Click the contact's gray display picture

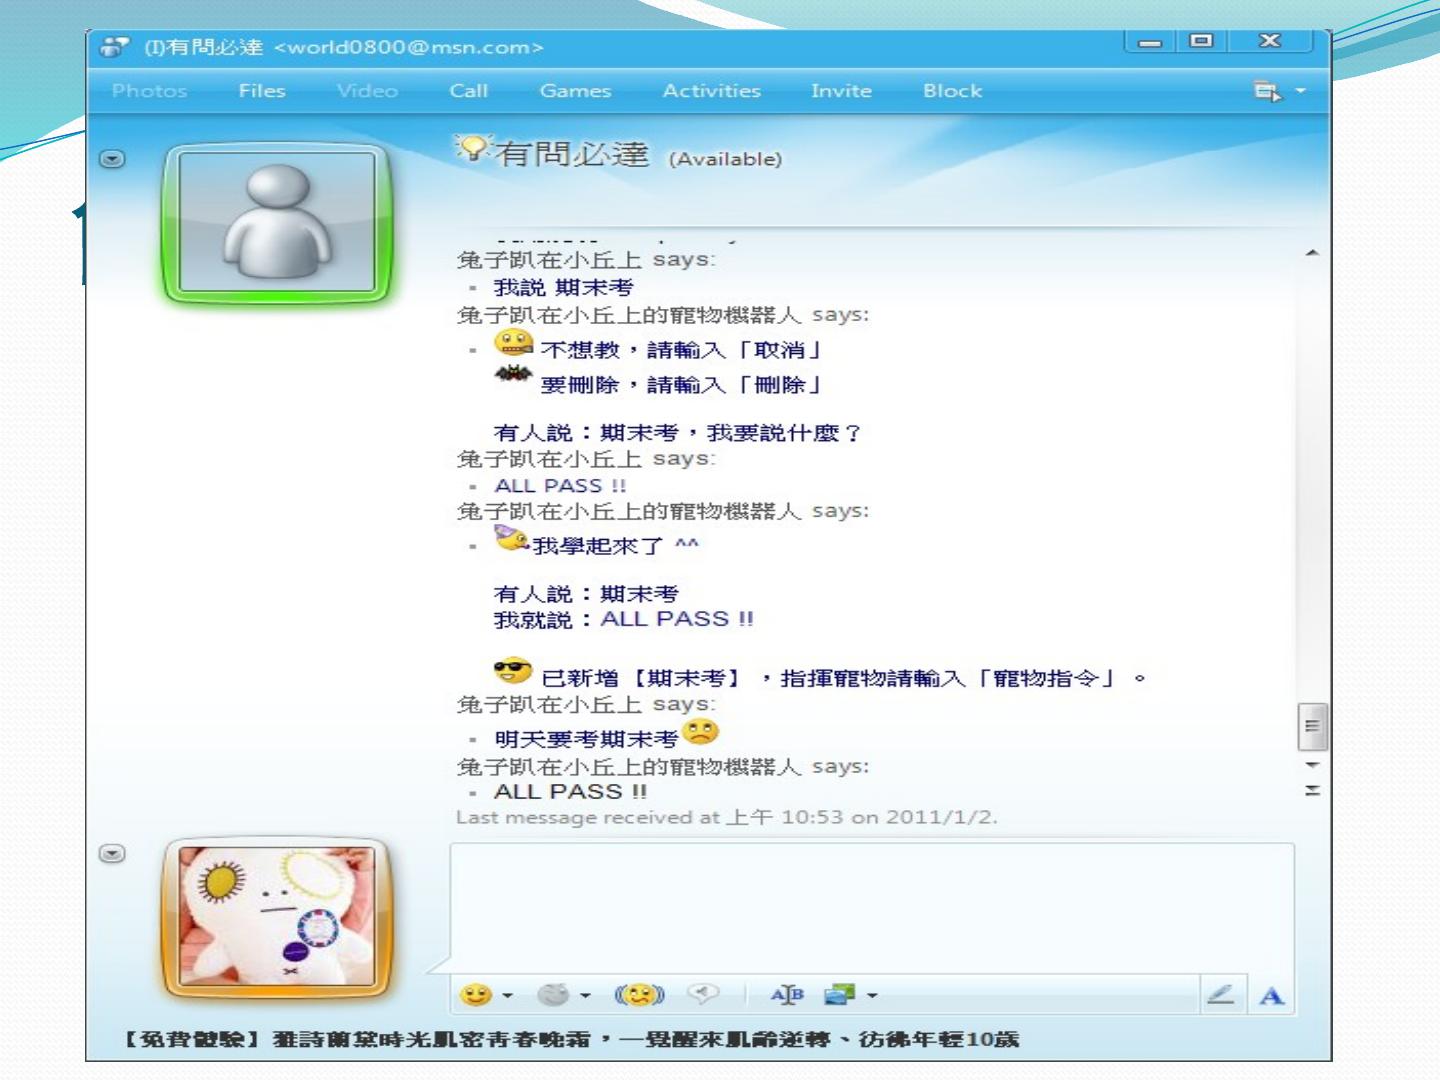click(x=277, y=223)
